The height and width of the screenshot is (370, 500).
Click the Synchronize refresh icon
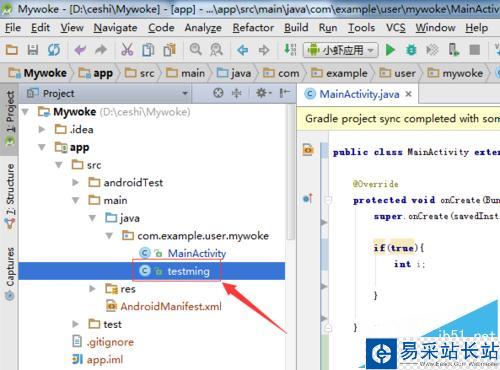point(54,50)
